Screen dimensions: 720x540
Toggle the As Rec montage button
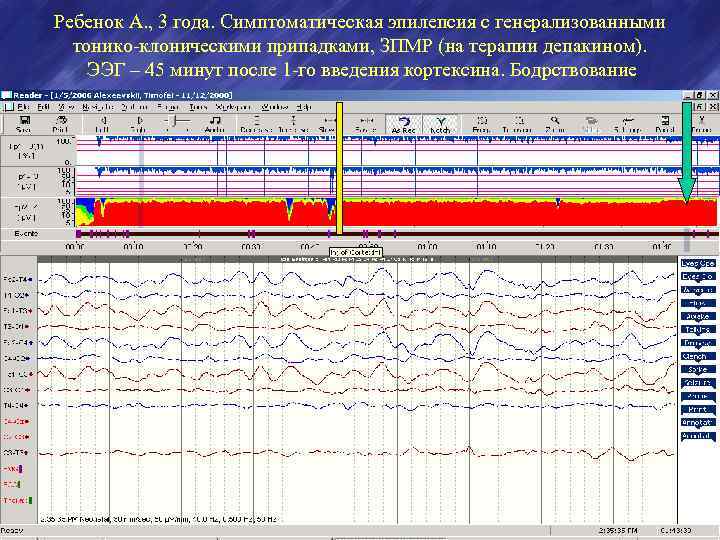[404, 124]
